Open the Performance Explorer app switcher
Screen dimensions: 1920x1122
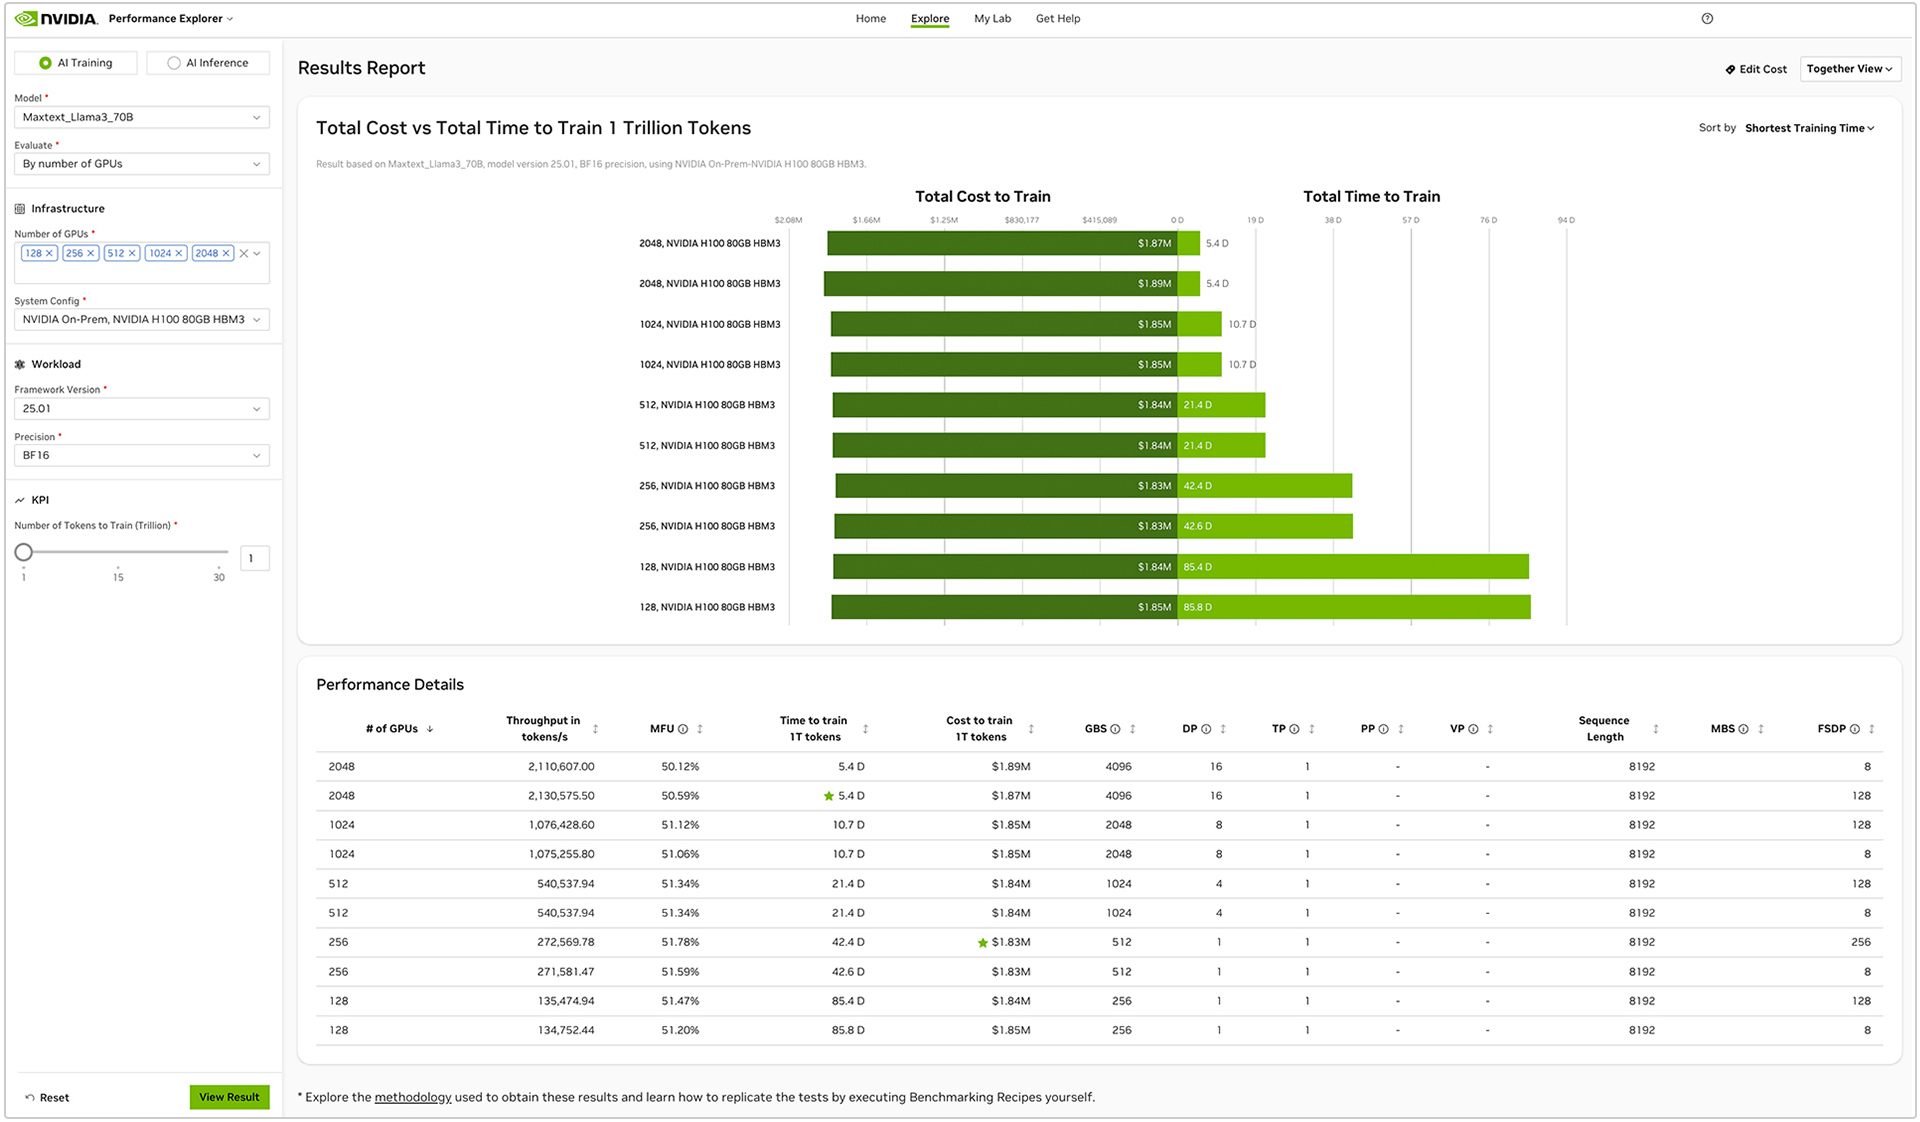(171, 18)
